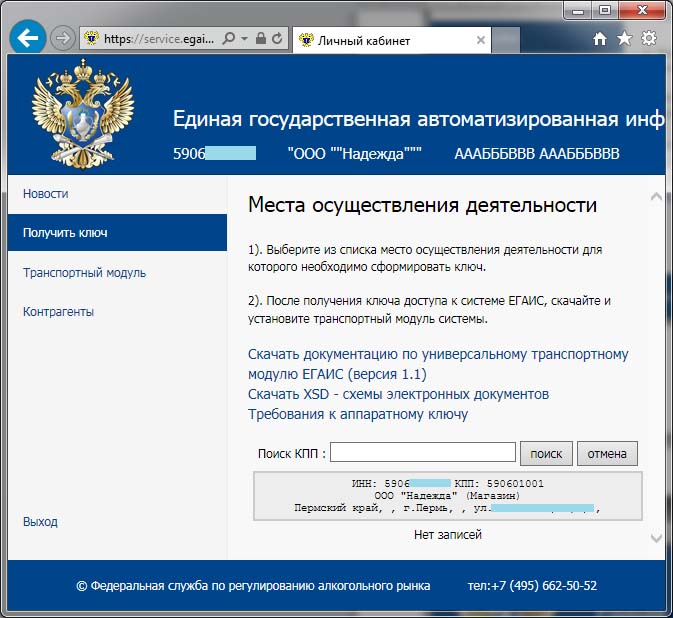Open Транспортный модуль section
Viewport: 673px width, 618px height.
[x=84, y=273]
